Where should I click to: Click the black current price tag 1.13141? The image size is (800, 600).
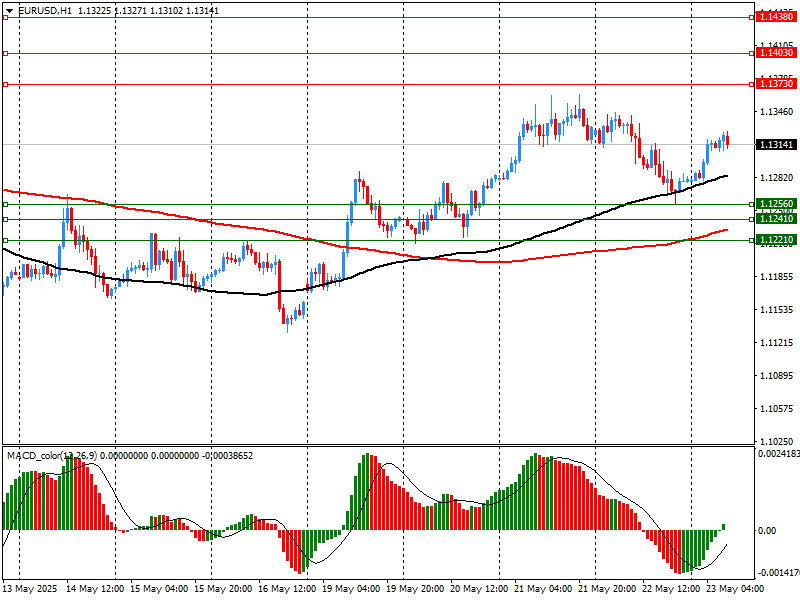[776, 145]
